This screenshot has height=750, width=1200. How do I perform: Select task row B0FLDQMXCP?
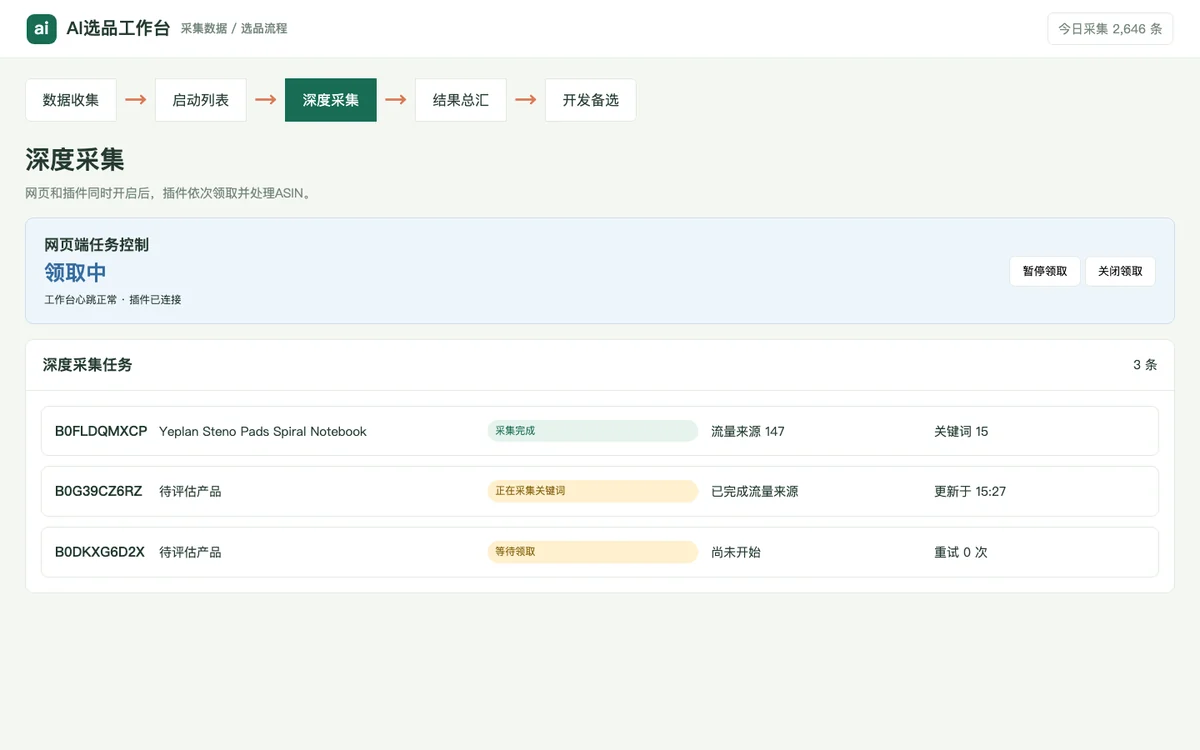click(600, 431)
